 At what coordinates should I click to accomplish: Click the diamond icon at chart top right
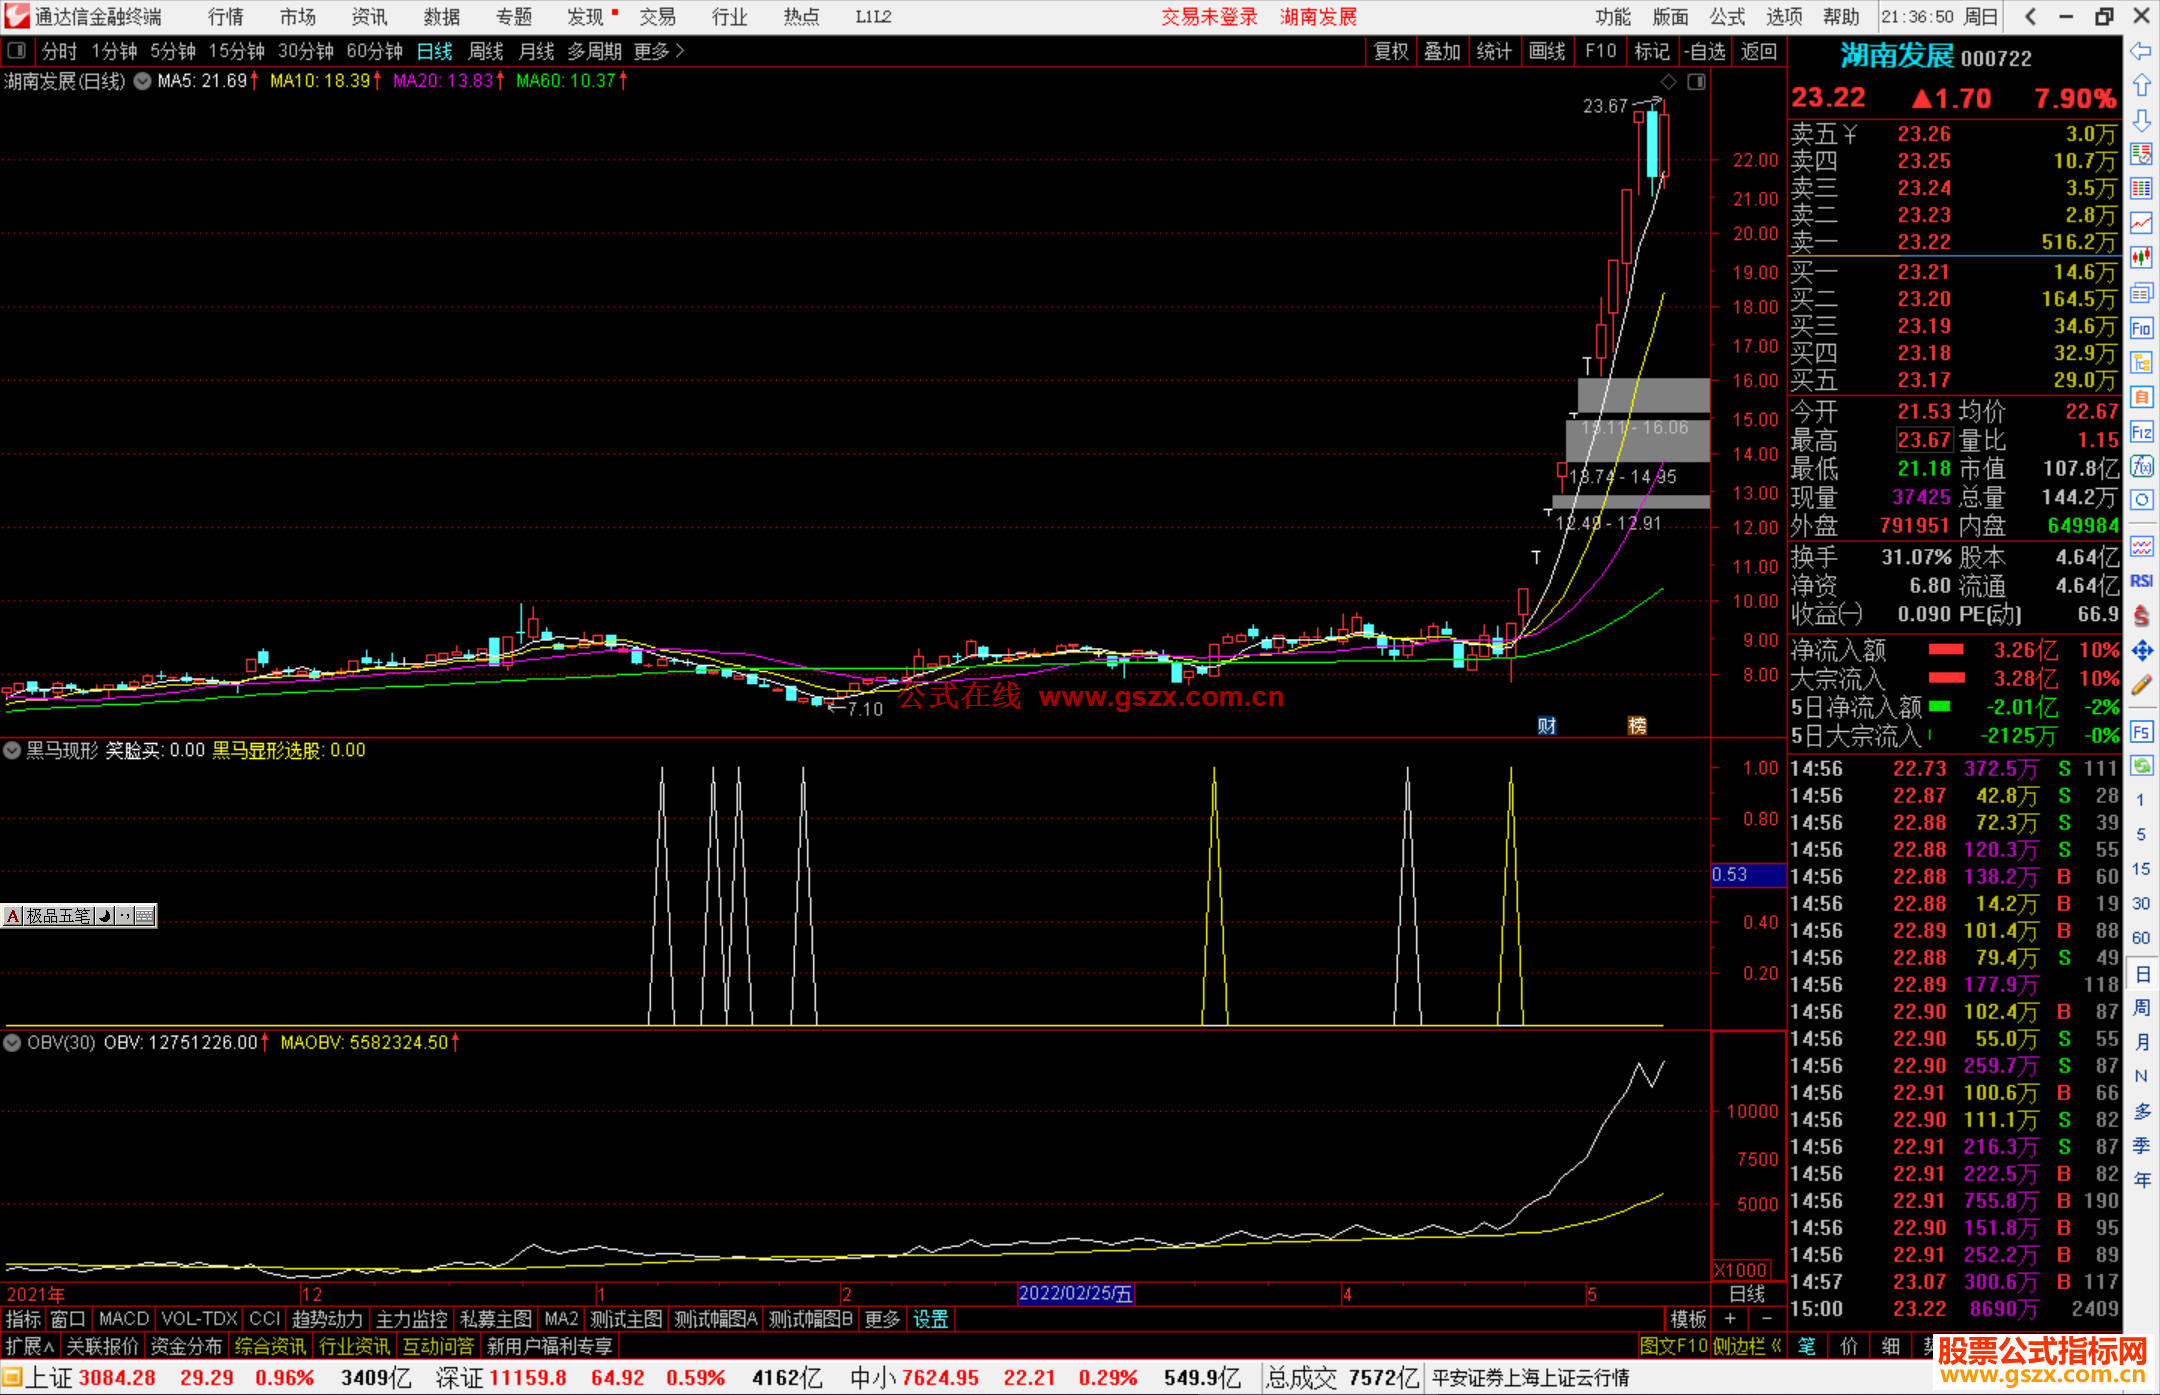coord(1668,82)
